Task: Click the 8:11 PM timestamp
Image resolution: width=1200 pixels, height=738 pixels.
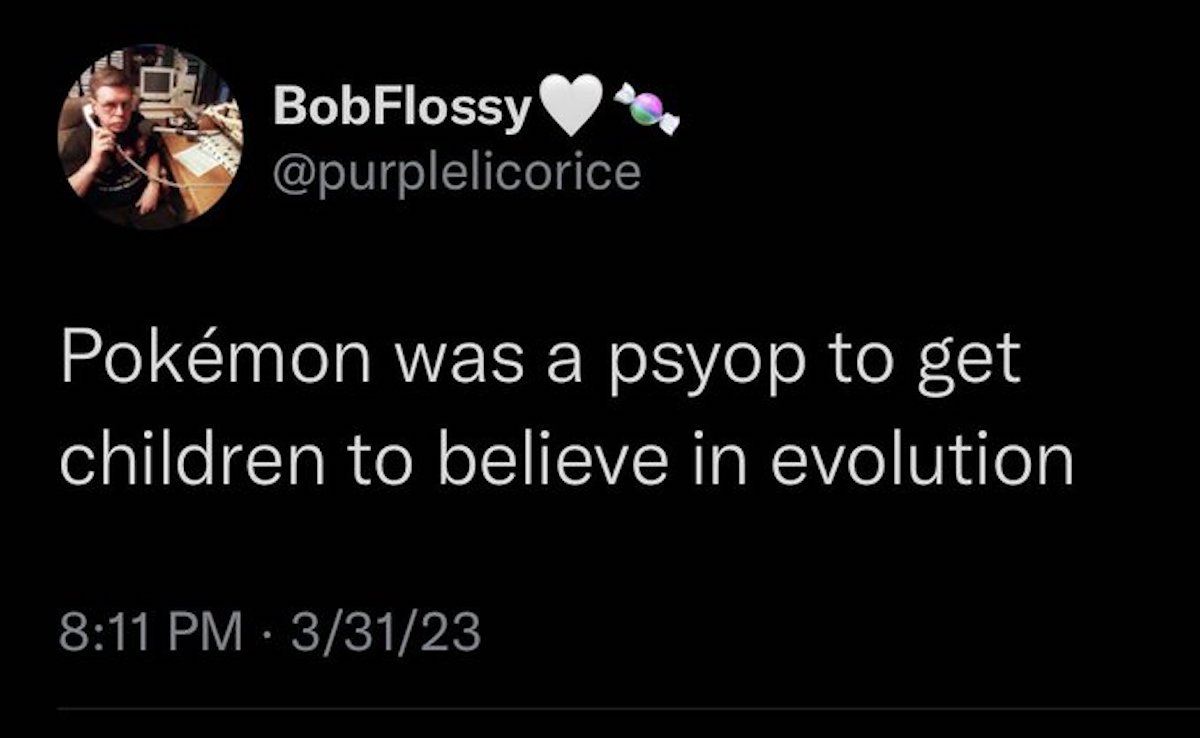Action: coord(150,631)
